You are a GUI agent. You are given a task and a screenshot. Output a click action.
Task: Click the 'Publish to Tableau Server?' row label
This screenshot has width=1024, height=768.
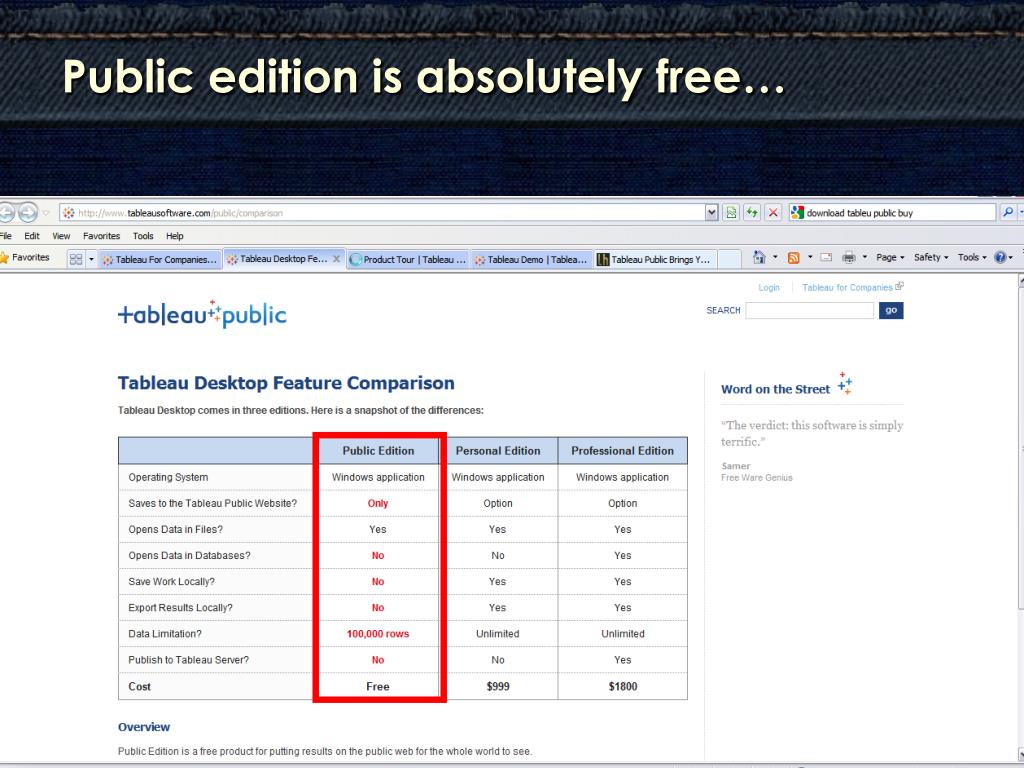[x=188, y=660]
